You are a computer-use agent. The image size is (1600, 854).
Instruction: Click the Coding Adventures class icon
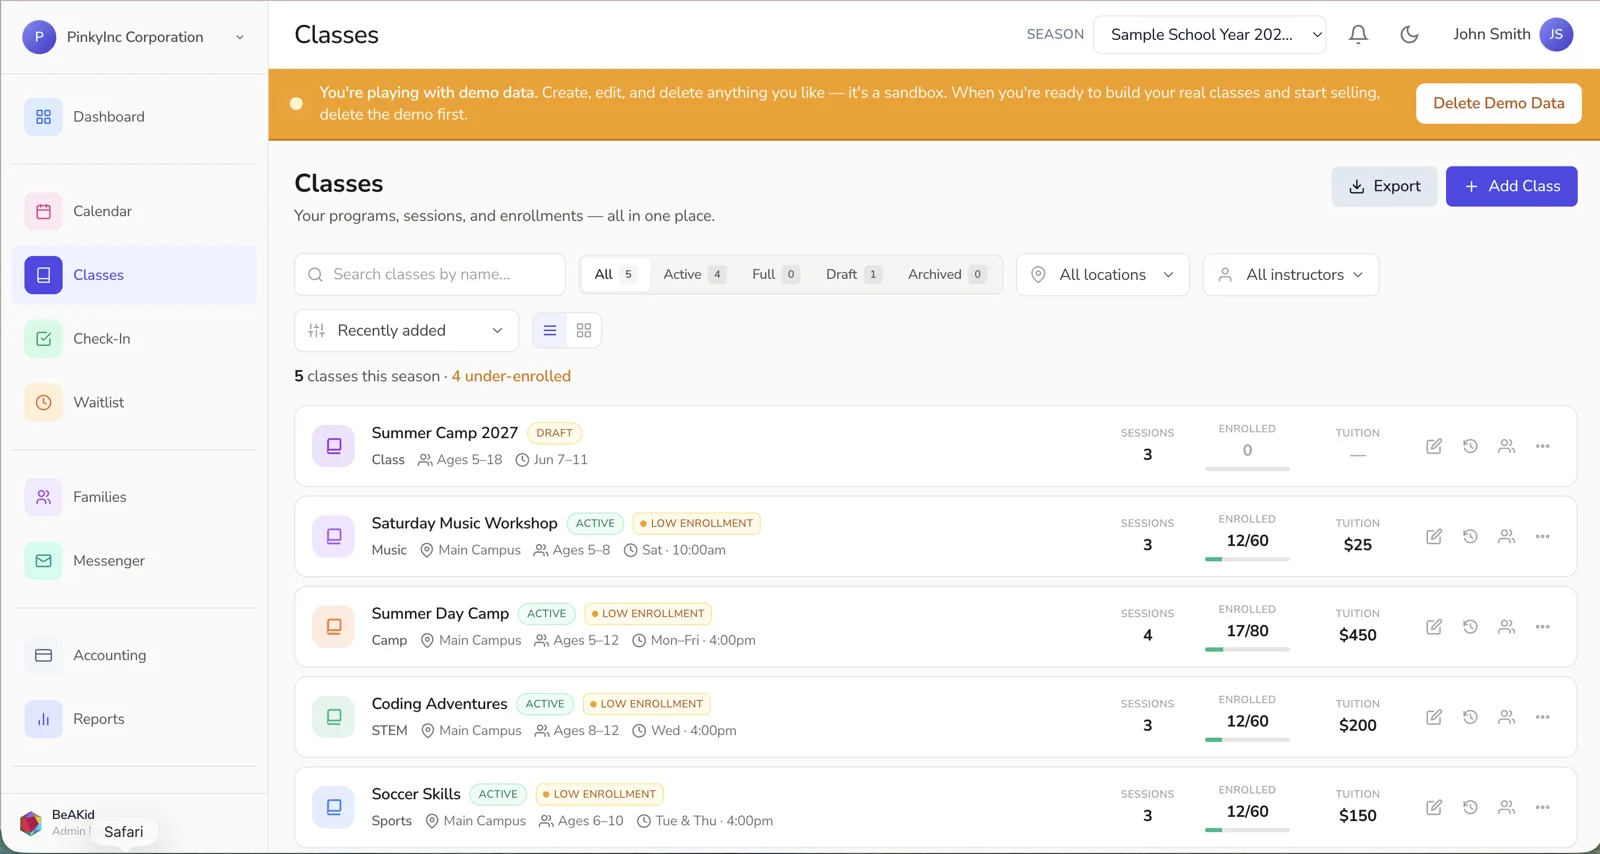(x=334, y=717)
